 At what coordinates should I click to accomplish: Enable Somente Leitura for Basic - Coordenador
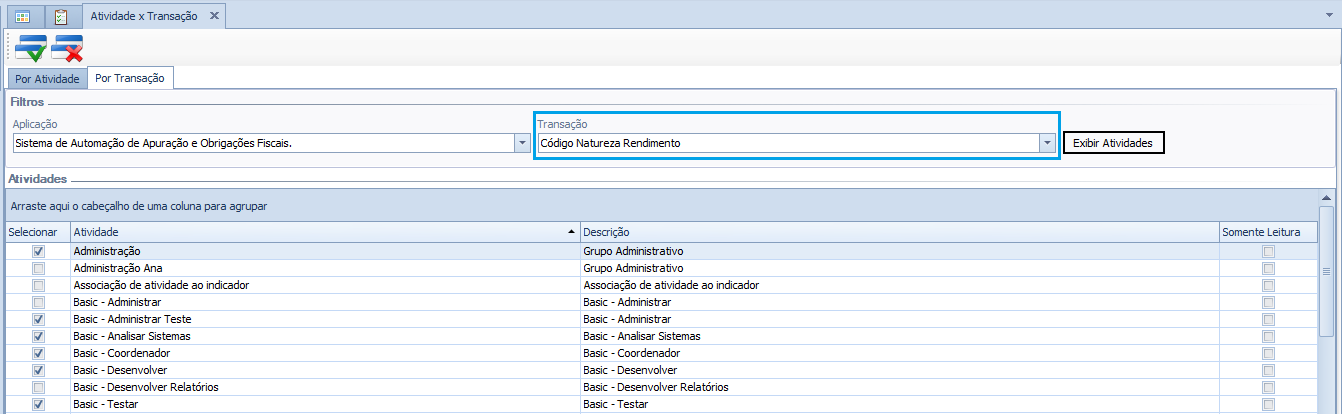pyautogui.click(x=1268, y=353)
